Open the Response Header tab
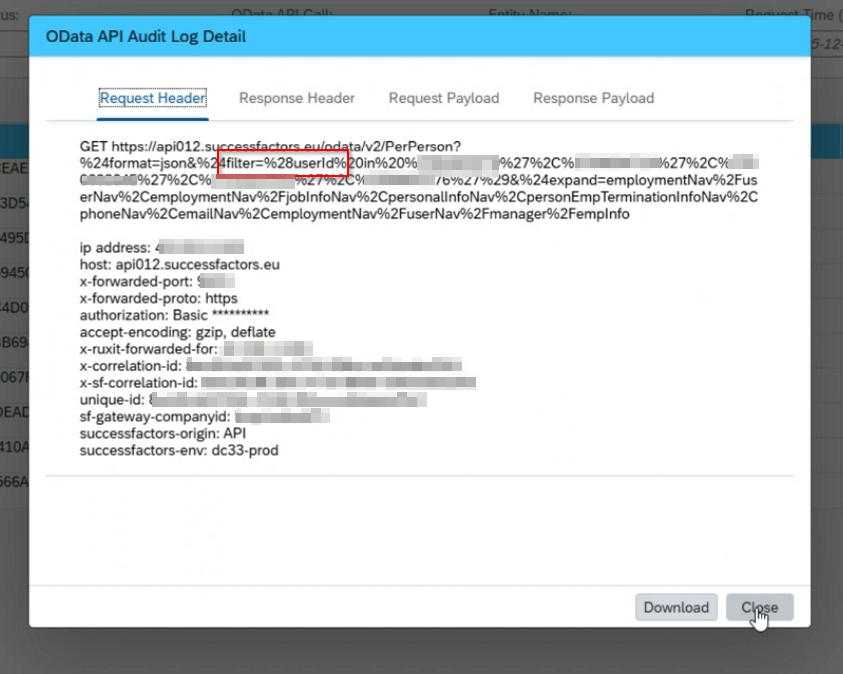 tap(297, 98)
